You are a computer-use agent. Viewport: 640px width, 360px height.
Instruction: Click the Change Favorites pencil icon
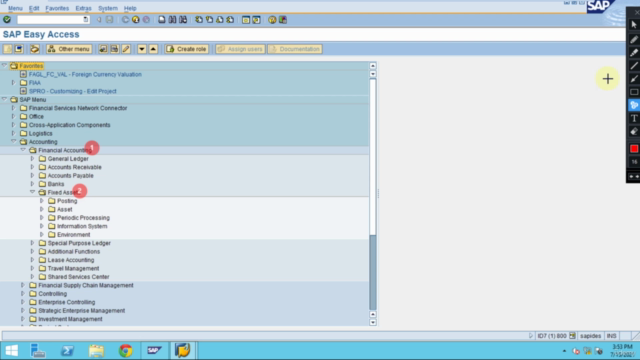(x=126, y=49)
